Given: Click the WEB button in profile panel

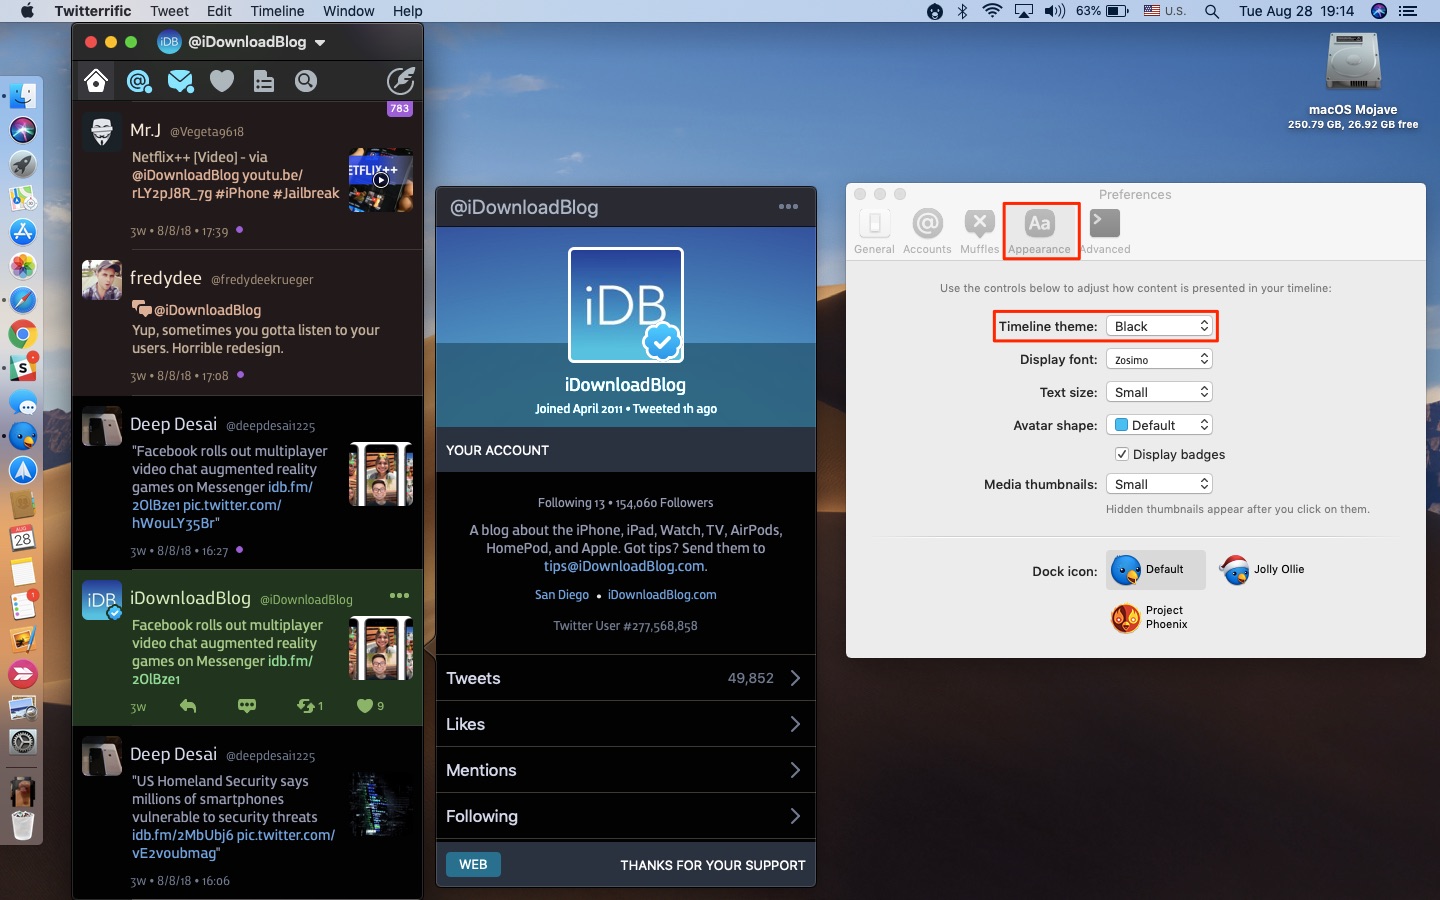Looking at the screenshot, I should [x=473, y=865].
